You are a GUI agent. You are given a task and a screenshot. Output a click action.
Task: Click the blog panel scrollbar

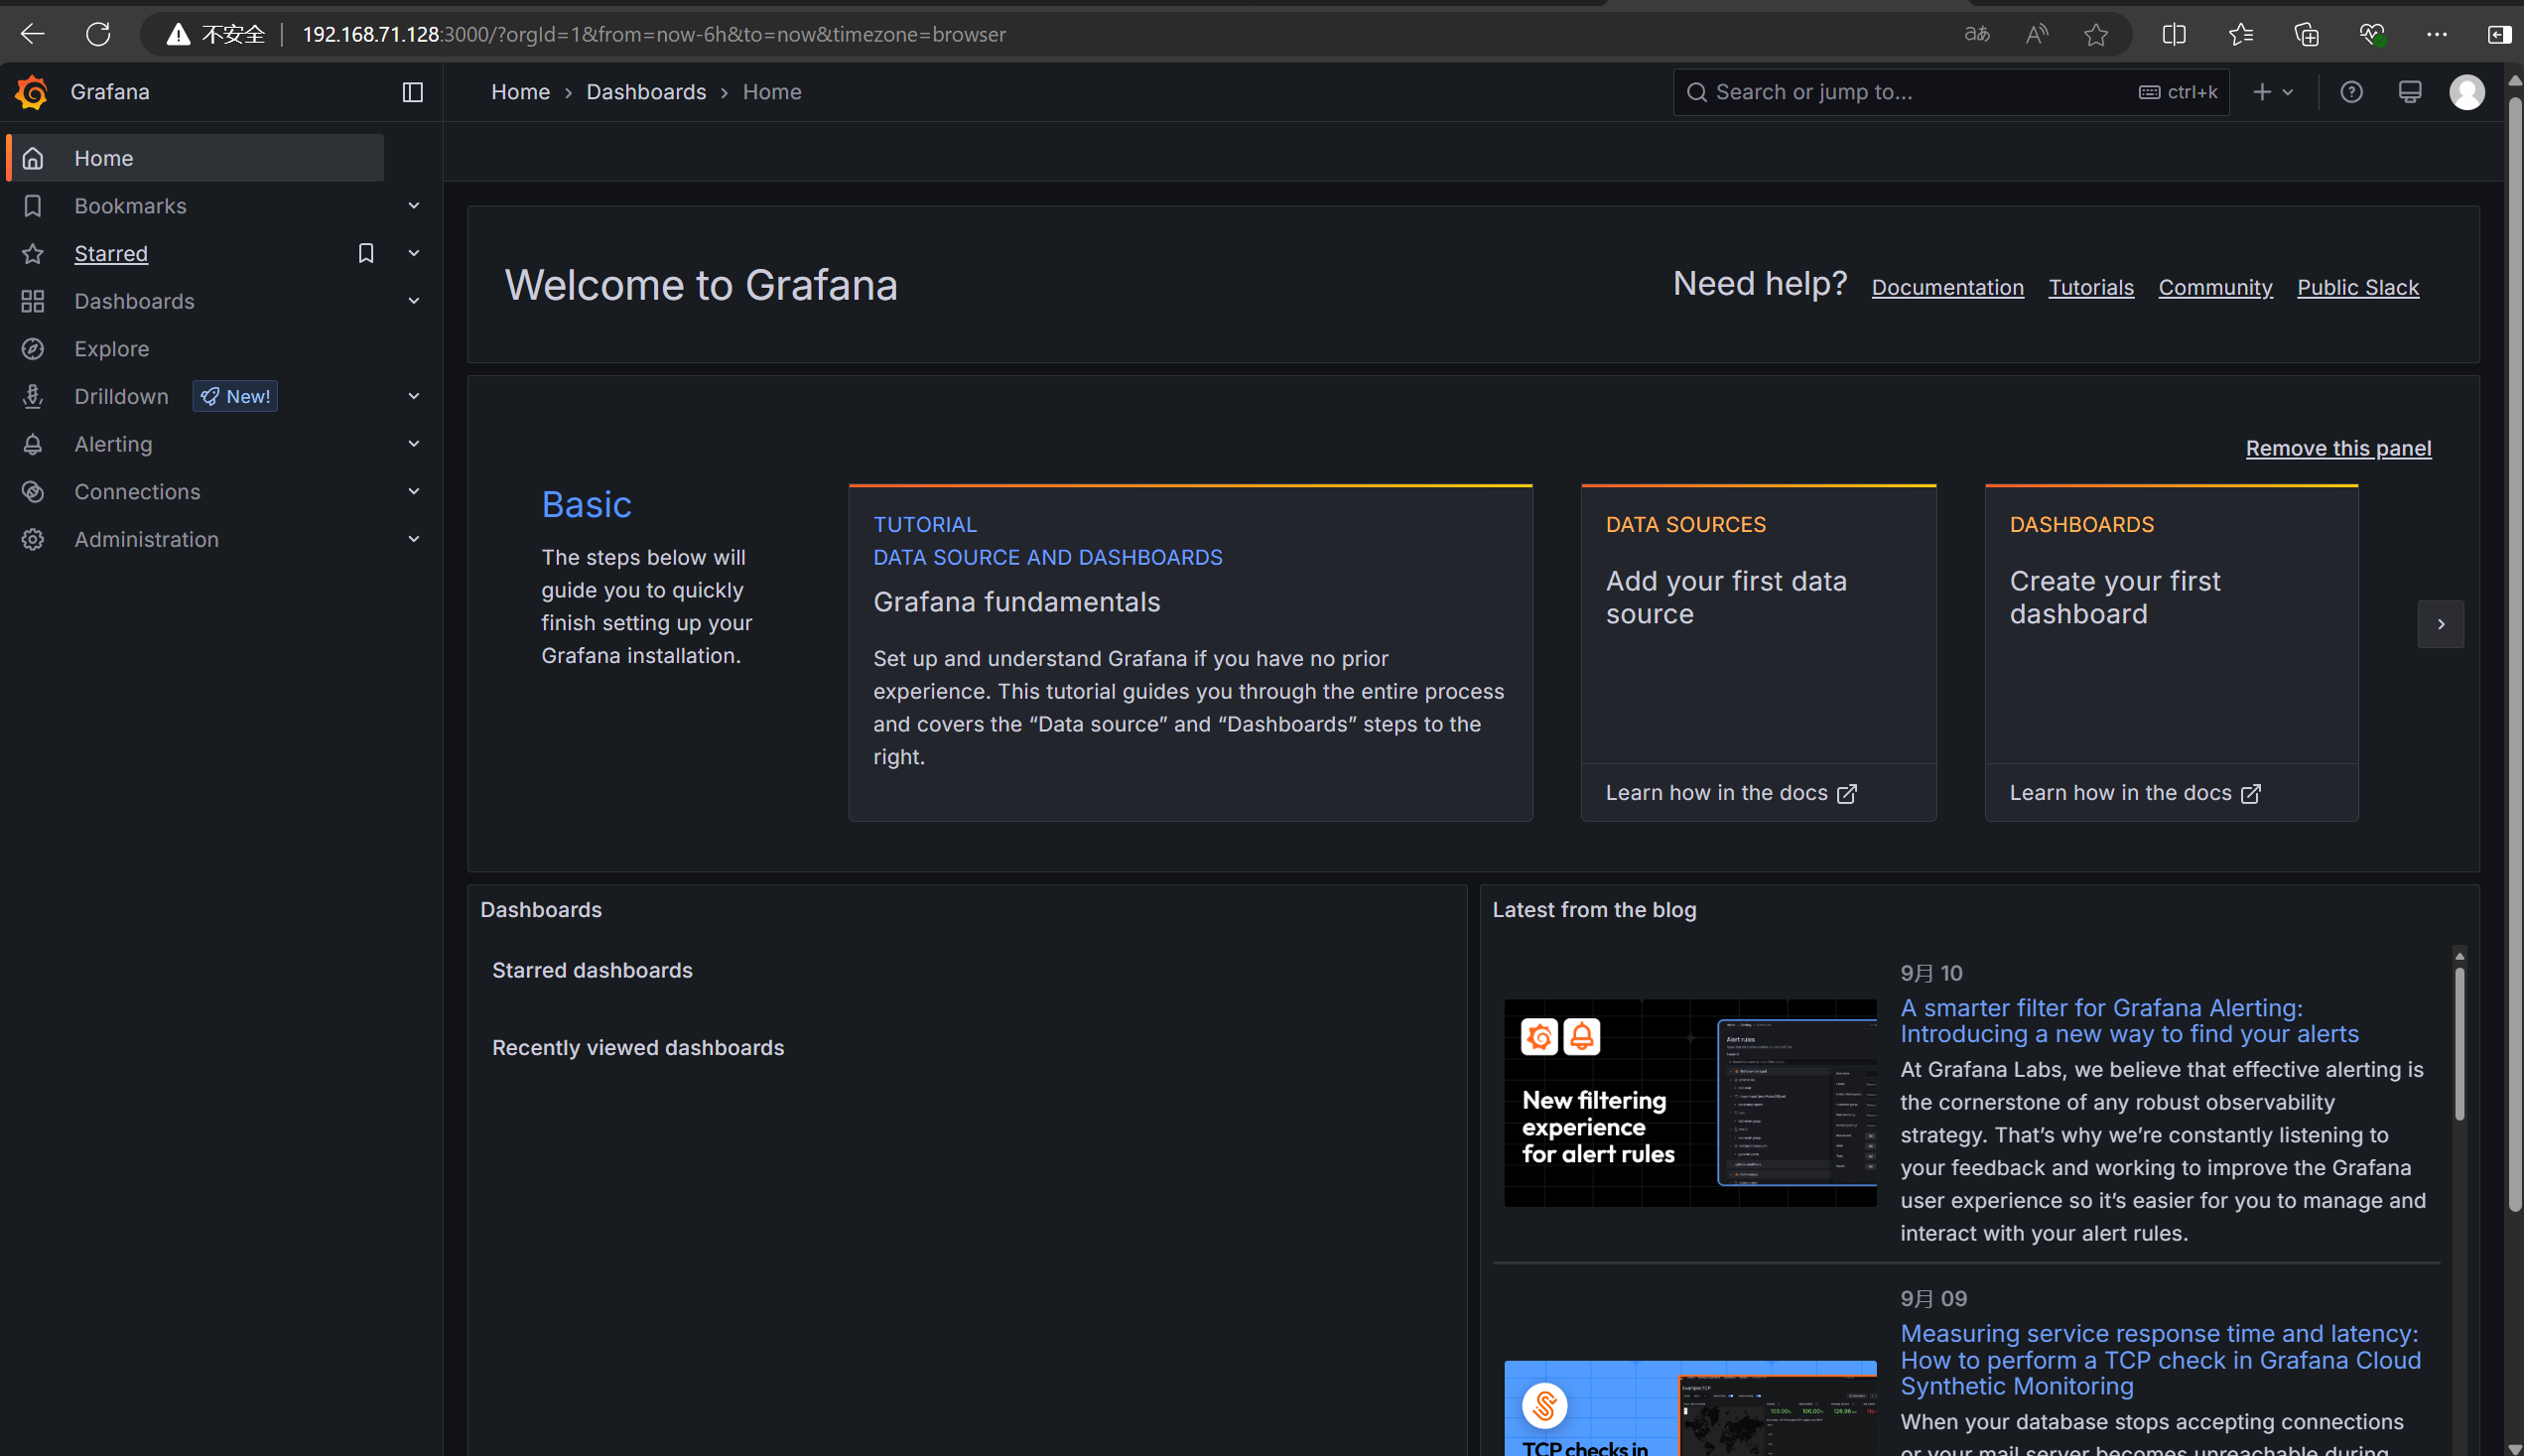pyautogui.click(x=2459, y=1042)
